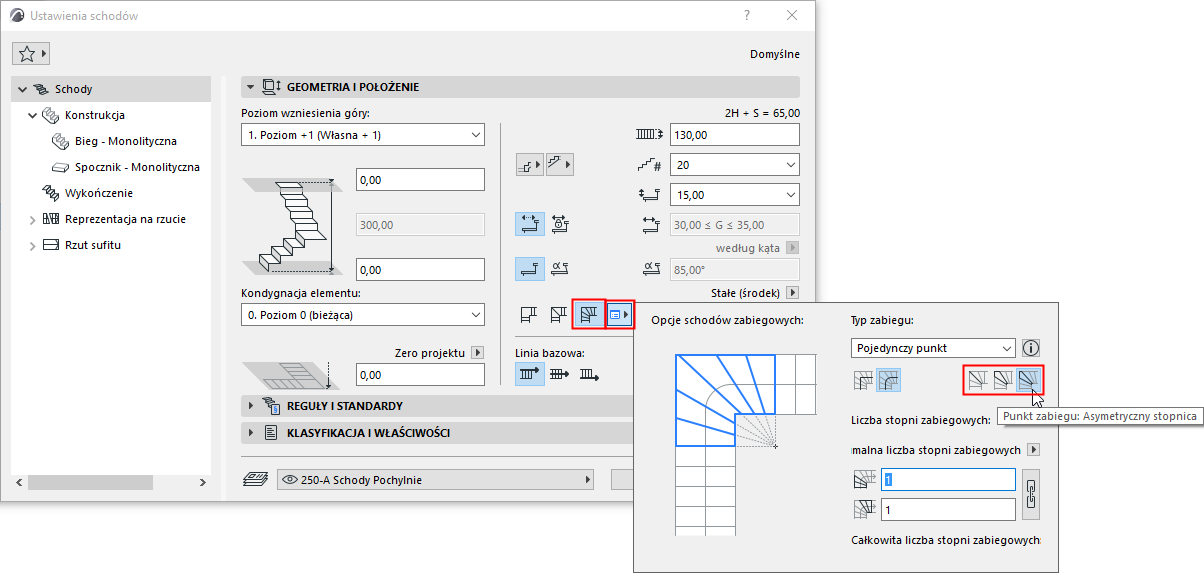Open the Poziom wzniesienia góry dropdown
The height and width of the screenshot is (573, 1204).
coord(363,135)
